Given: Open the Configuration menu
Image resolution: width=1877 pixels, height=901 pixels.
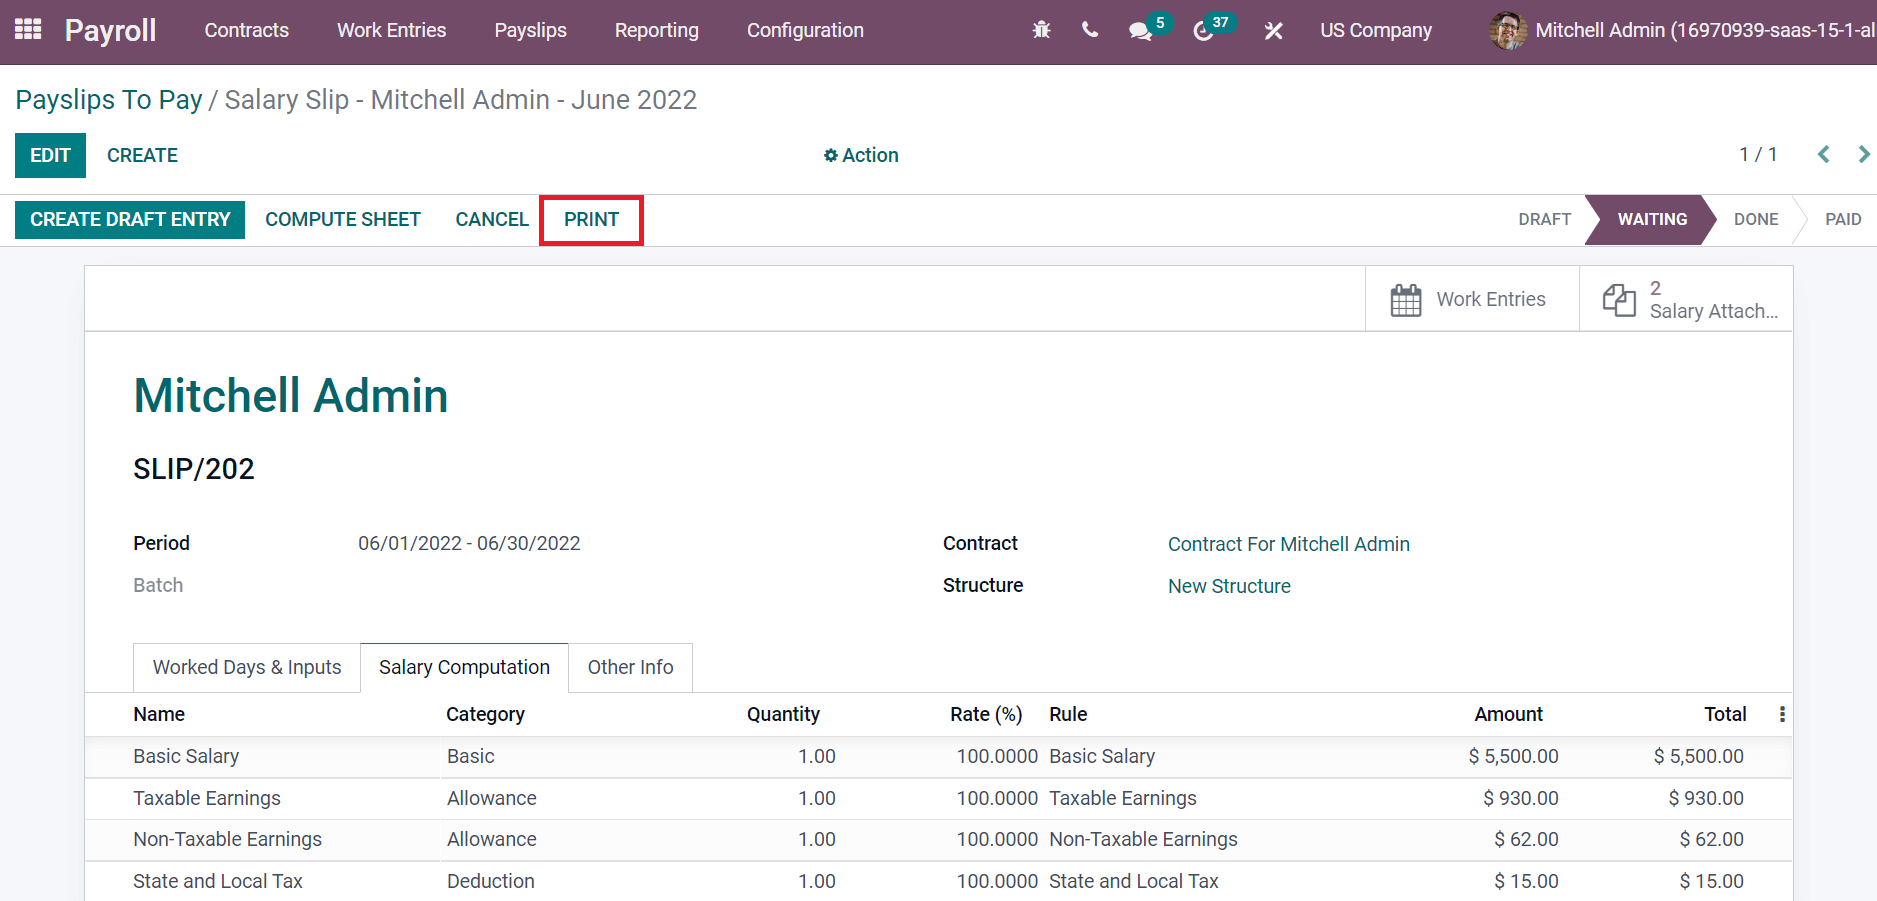Looking at the screenshot, I should 805,30.
